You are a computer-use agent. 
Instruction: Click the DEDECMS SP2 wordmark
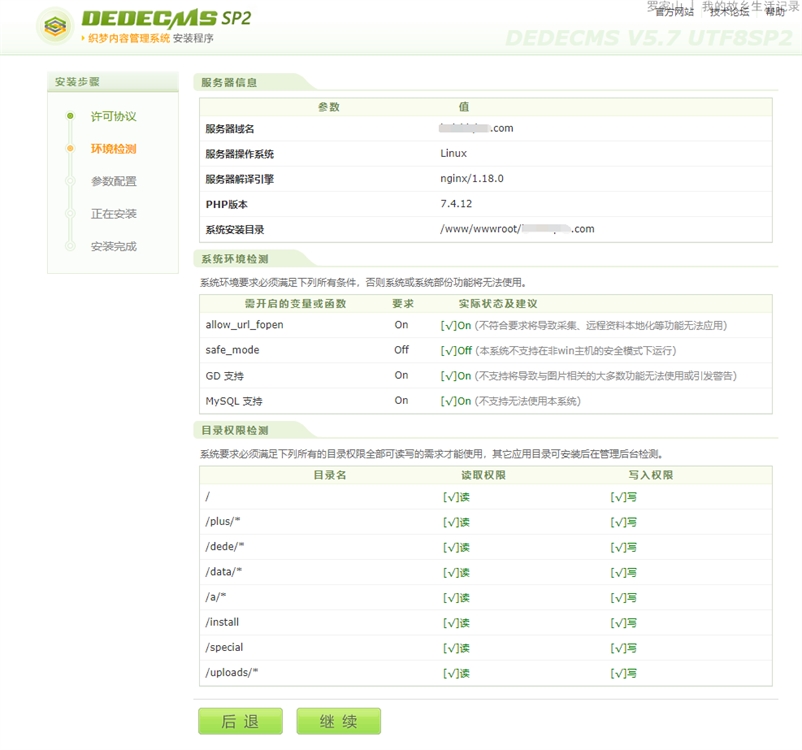point(166,18)
